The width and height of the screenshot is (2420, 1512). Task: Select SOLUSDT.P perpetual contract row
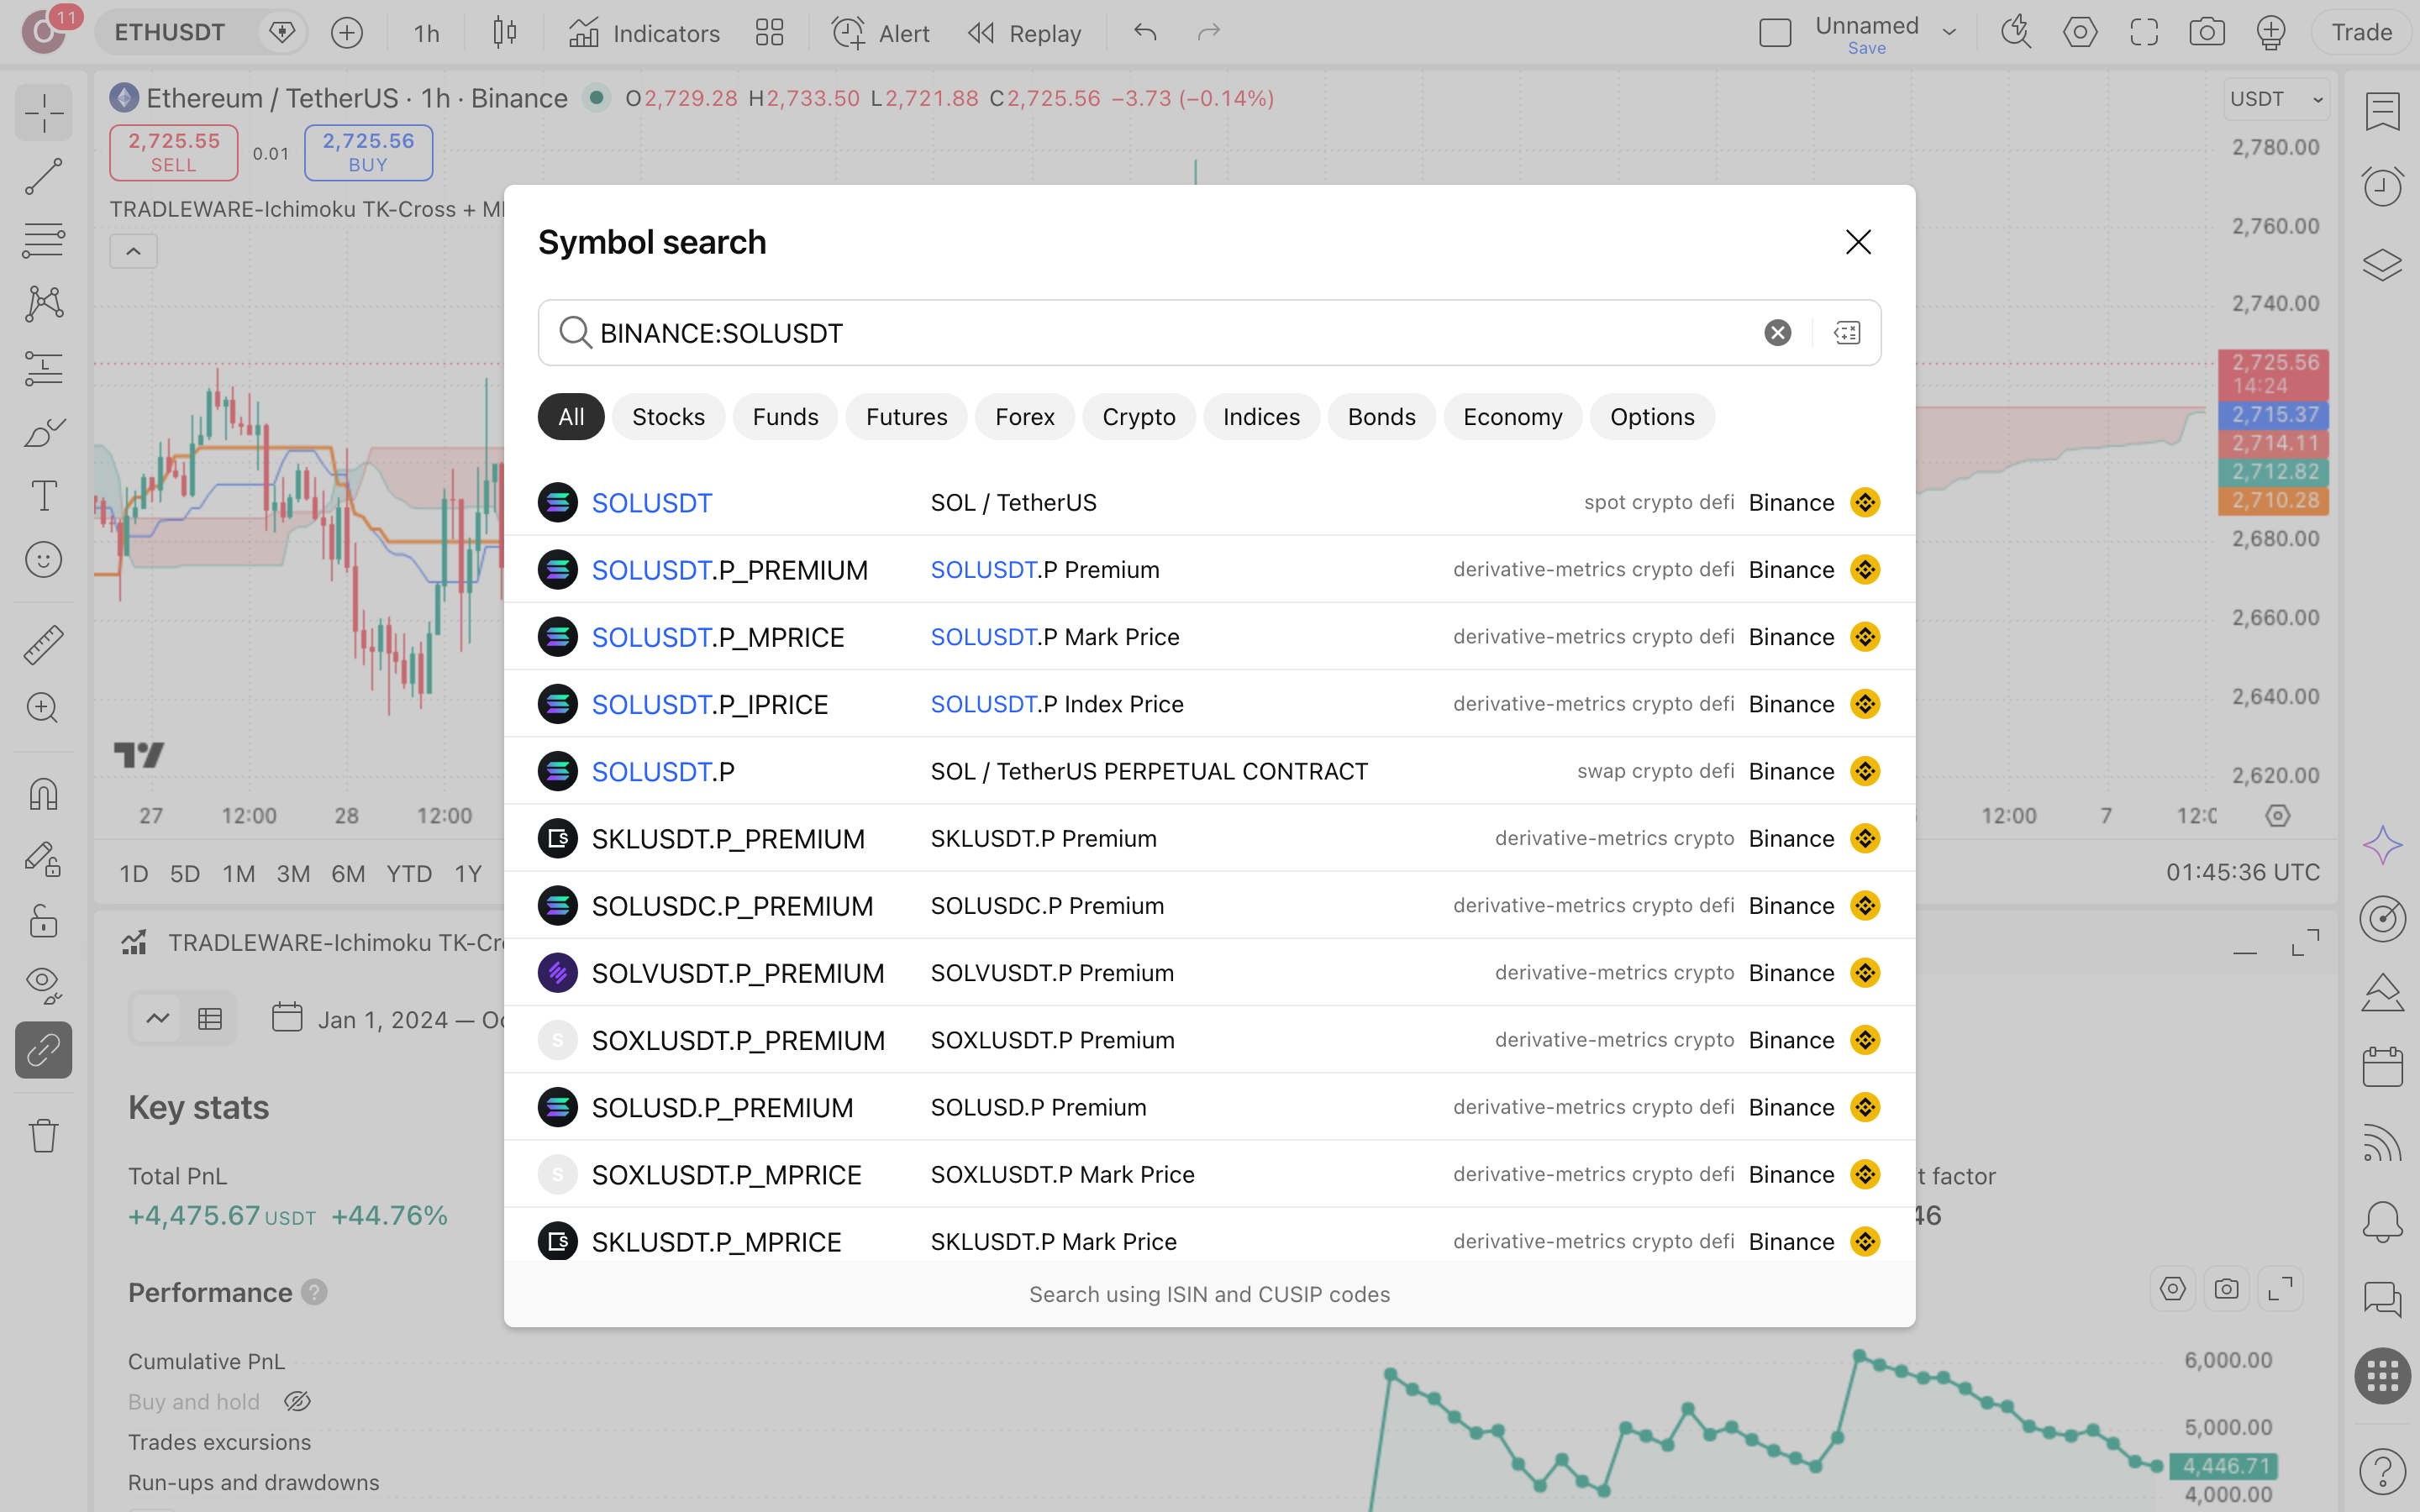coord(1209,771)
